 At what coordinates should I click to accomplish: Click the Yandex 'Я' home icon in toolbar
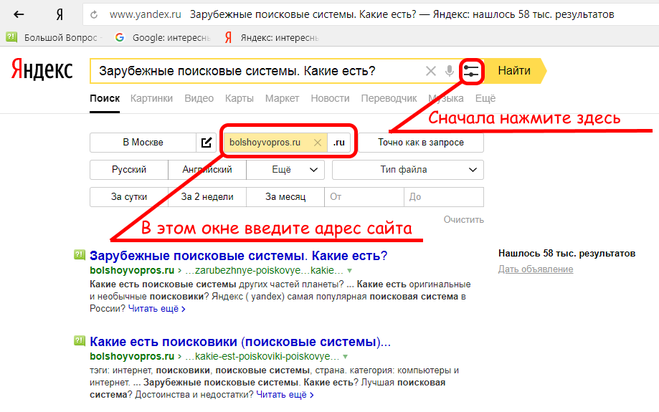(x=60, y=15)
